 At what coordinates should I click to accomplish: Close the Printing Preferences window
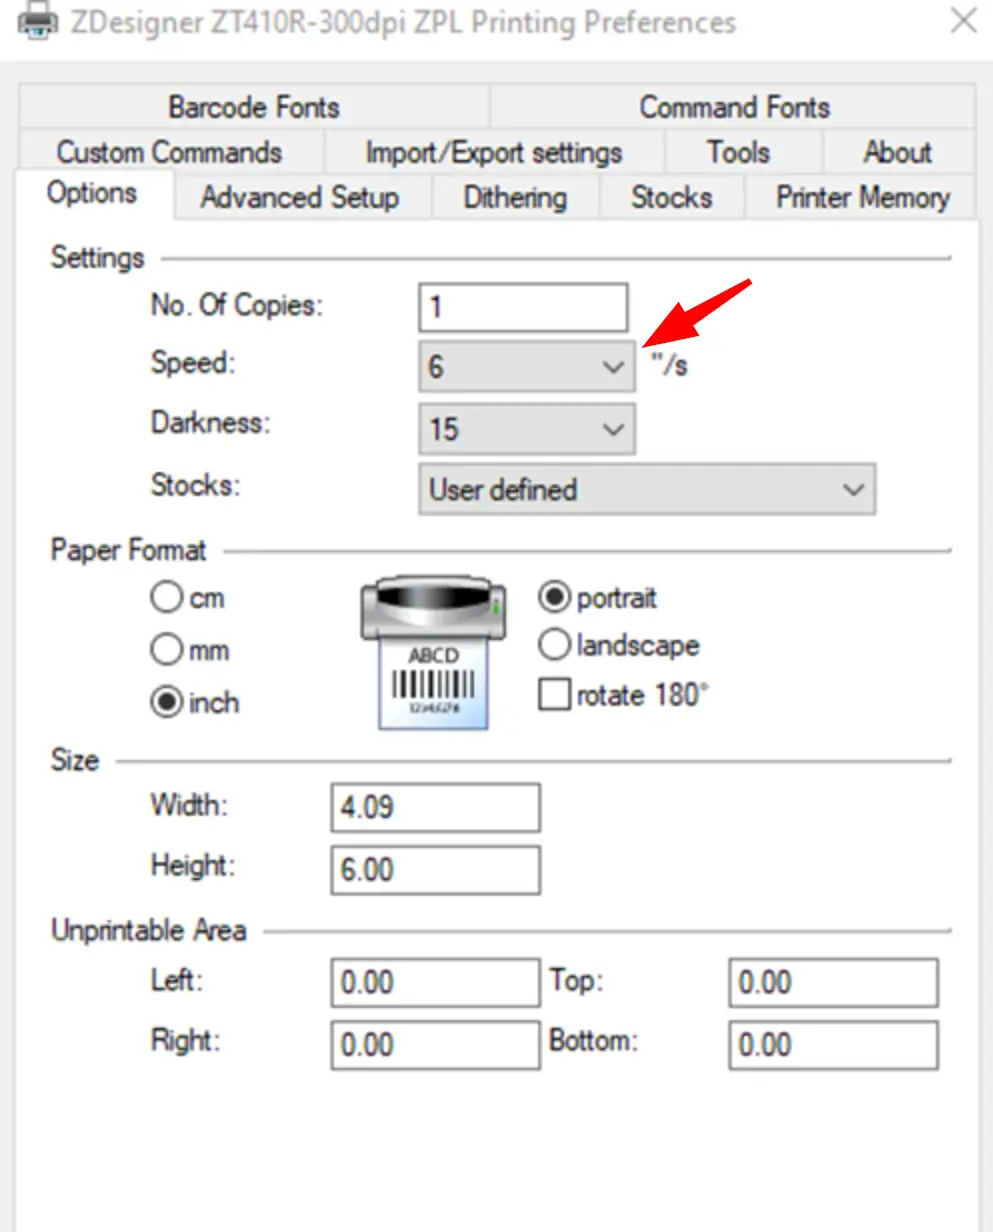coord(963,21)
